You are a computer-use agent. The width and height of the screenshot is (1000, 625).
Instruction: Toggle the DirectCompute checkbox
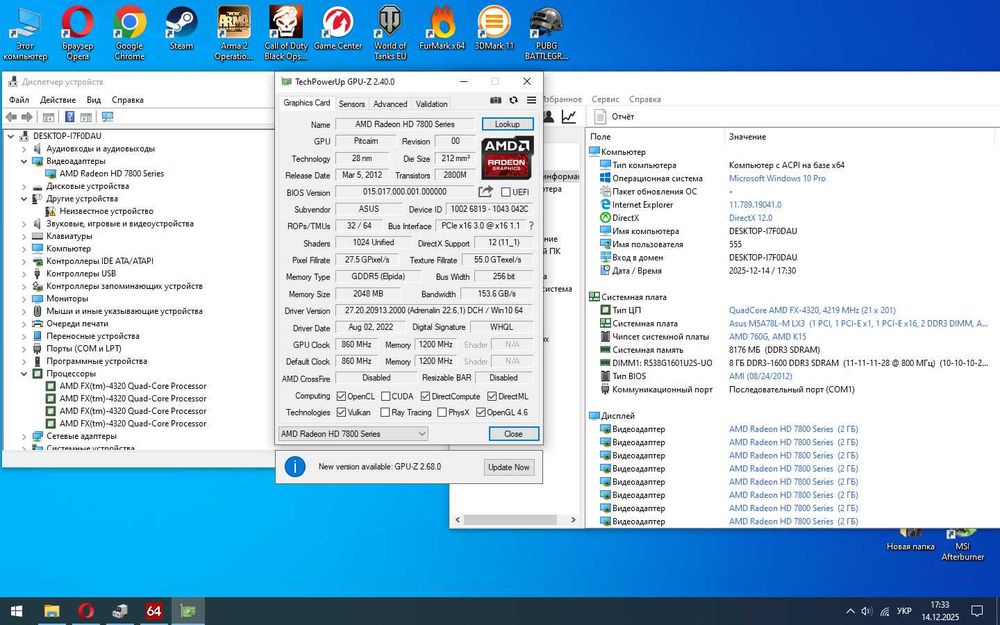425,396
